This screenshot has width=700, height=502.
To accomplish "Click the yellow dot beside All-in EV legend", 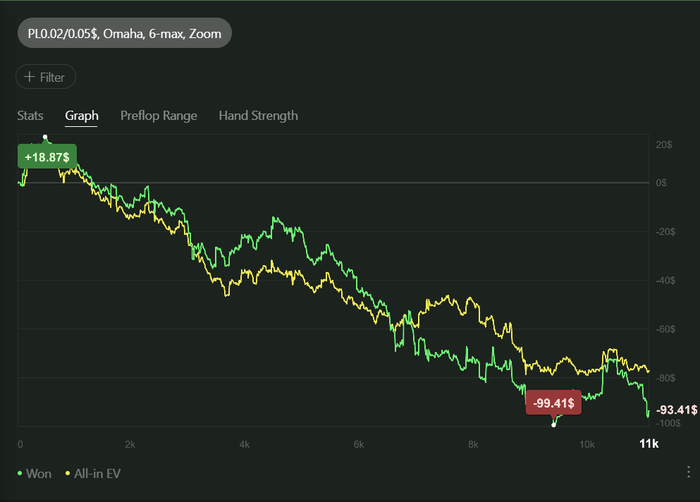I will point(66,472).
